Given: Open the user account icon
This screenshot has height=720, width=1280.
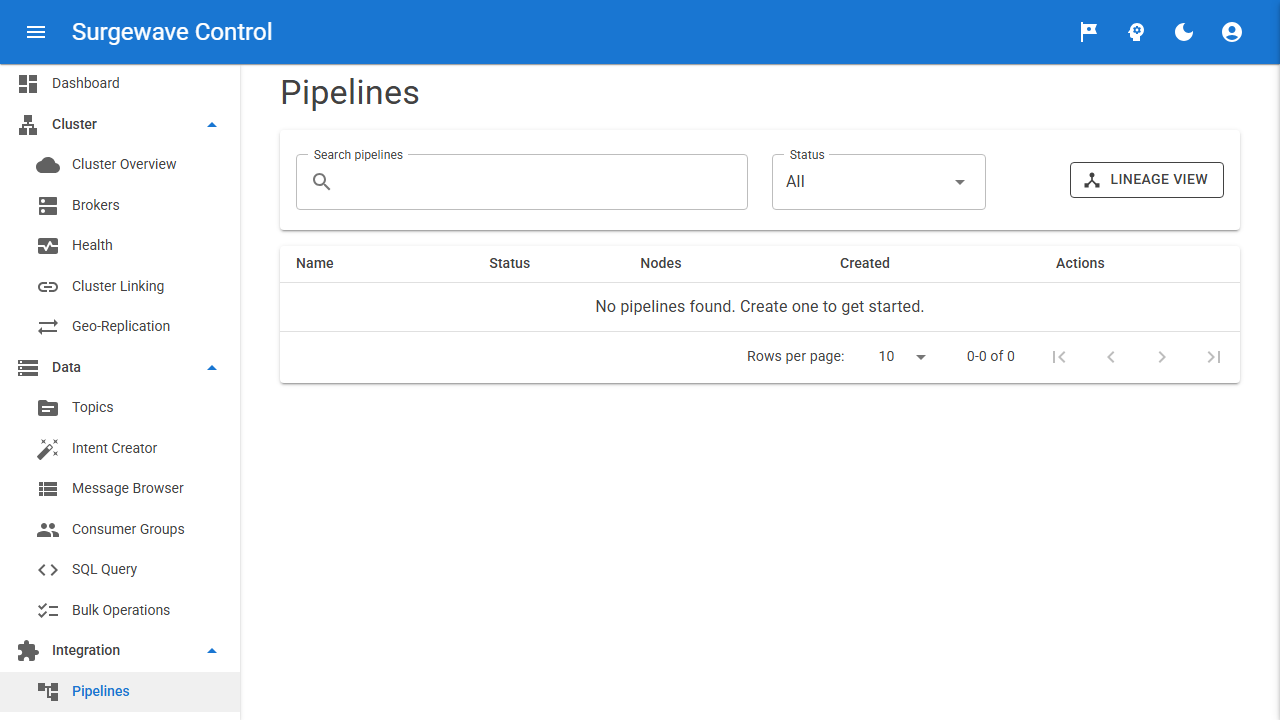Looking at the screenshot, I should (1232, 32).
